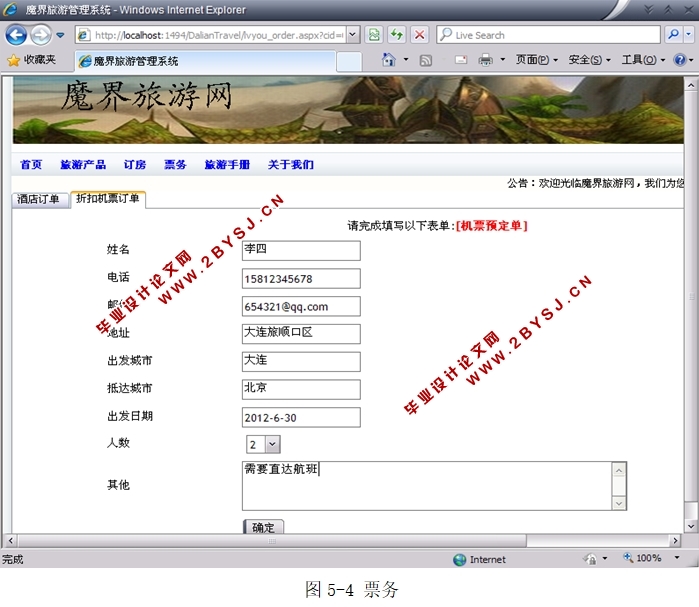Click the red Stop loading icon
This screenshot has width=699, height=607.
(419, 35)
